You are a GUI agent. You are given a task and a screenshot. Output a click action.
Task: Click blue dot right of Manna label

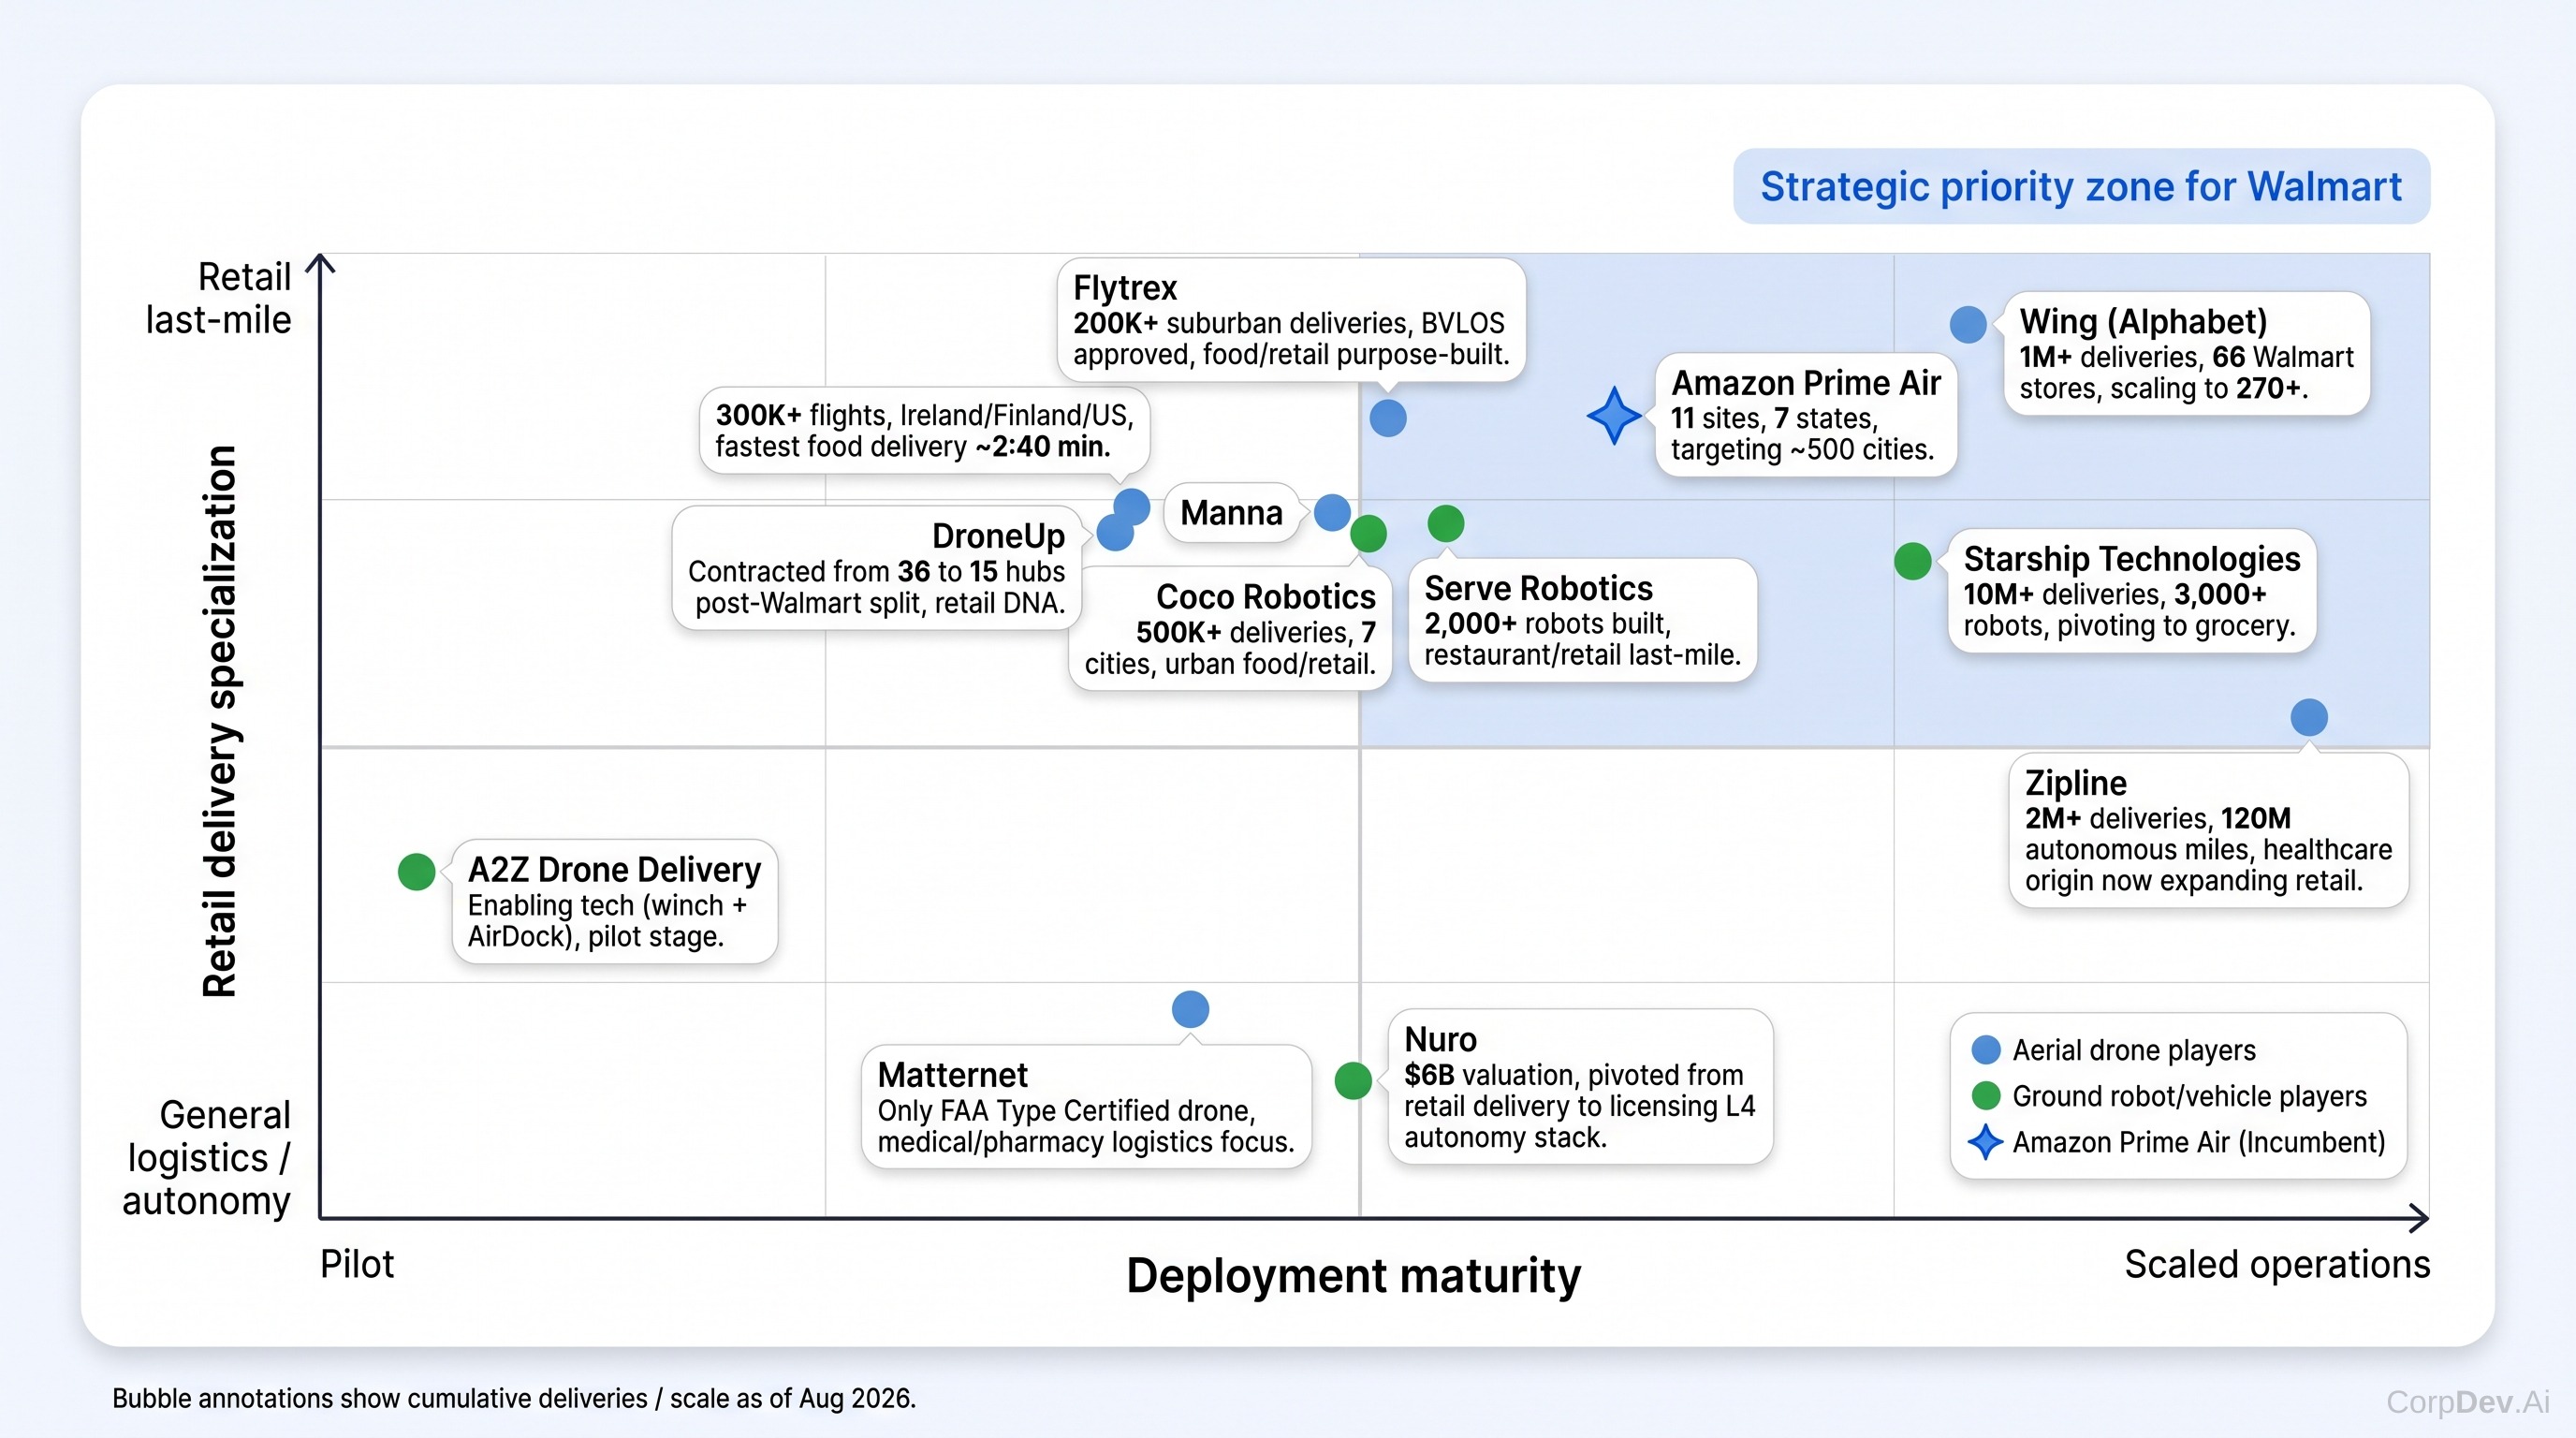[x=1332, y=512]
